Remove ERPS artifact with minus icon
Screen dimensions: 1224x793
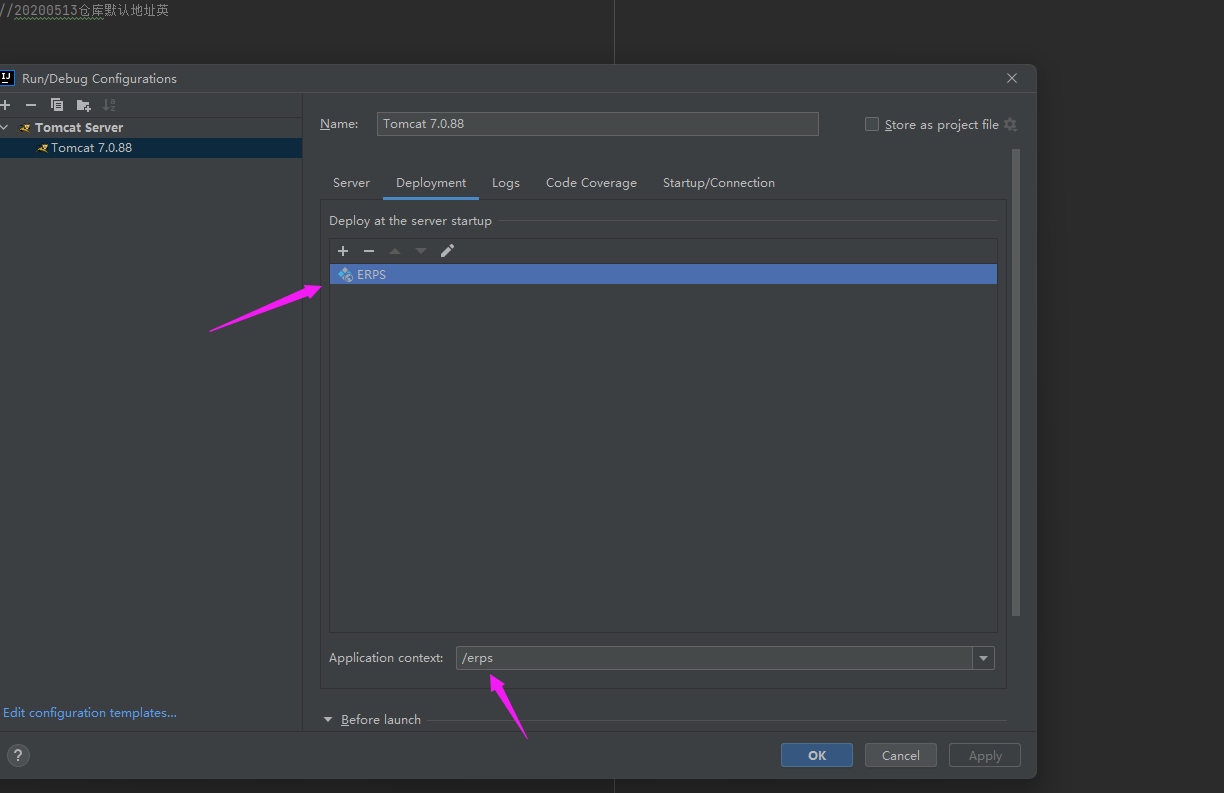pyautogui.click(x=369, y=251)
